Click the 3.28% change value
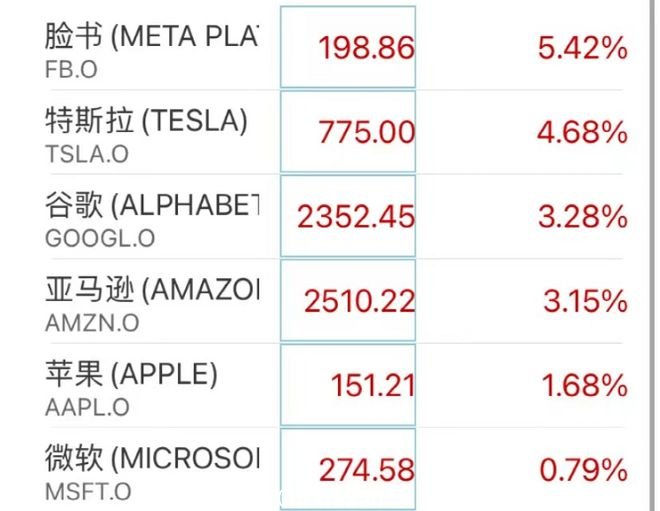660x511 pixels. pos(583,217)
